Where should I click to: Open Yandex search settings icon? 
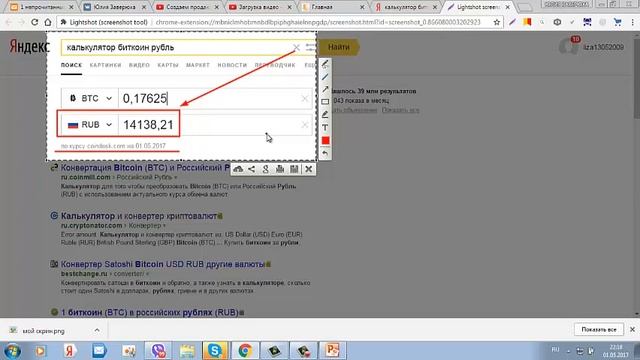click(311, 47)
